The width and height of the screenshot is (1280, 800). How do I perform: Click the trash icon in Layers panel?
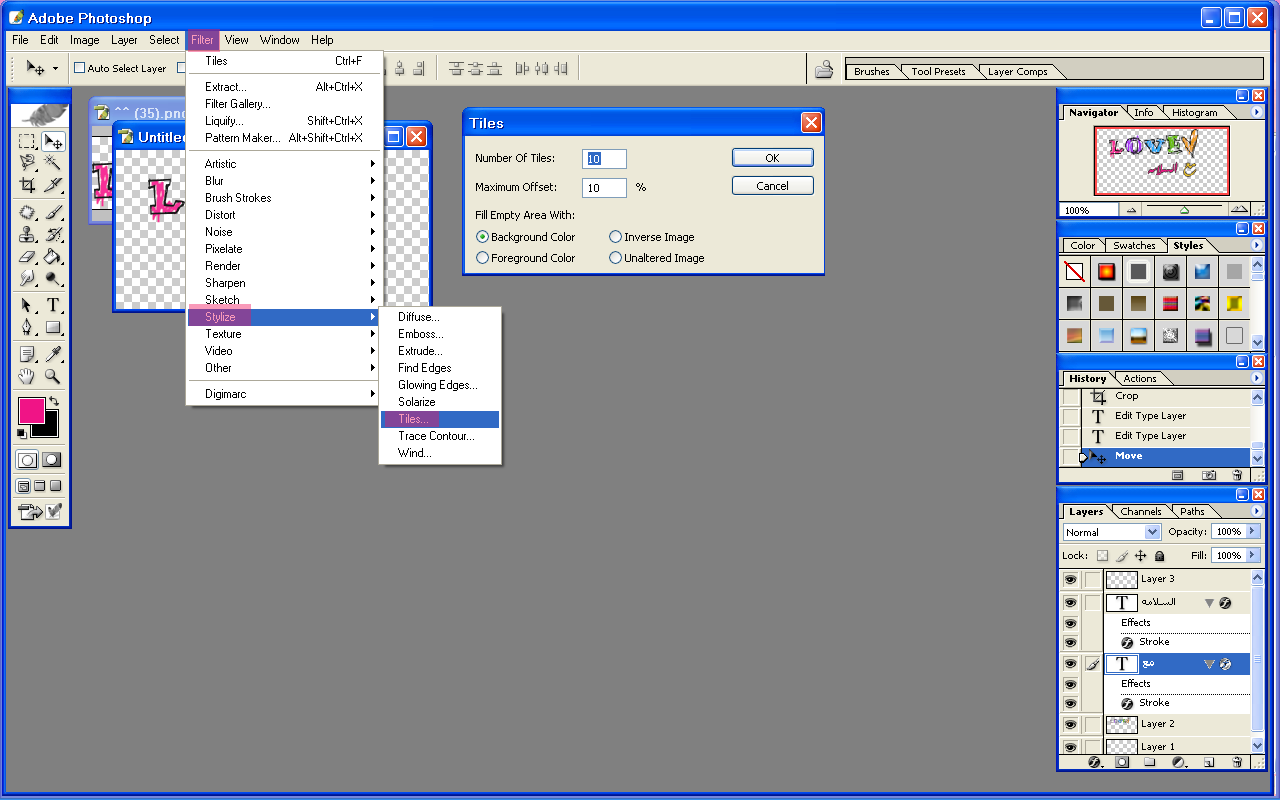[1237, 762]
